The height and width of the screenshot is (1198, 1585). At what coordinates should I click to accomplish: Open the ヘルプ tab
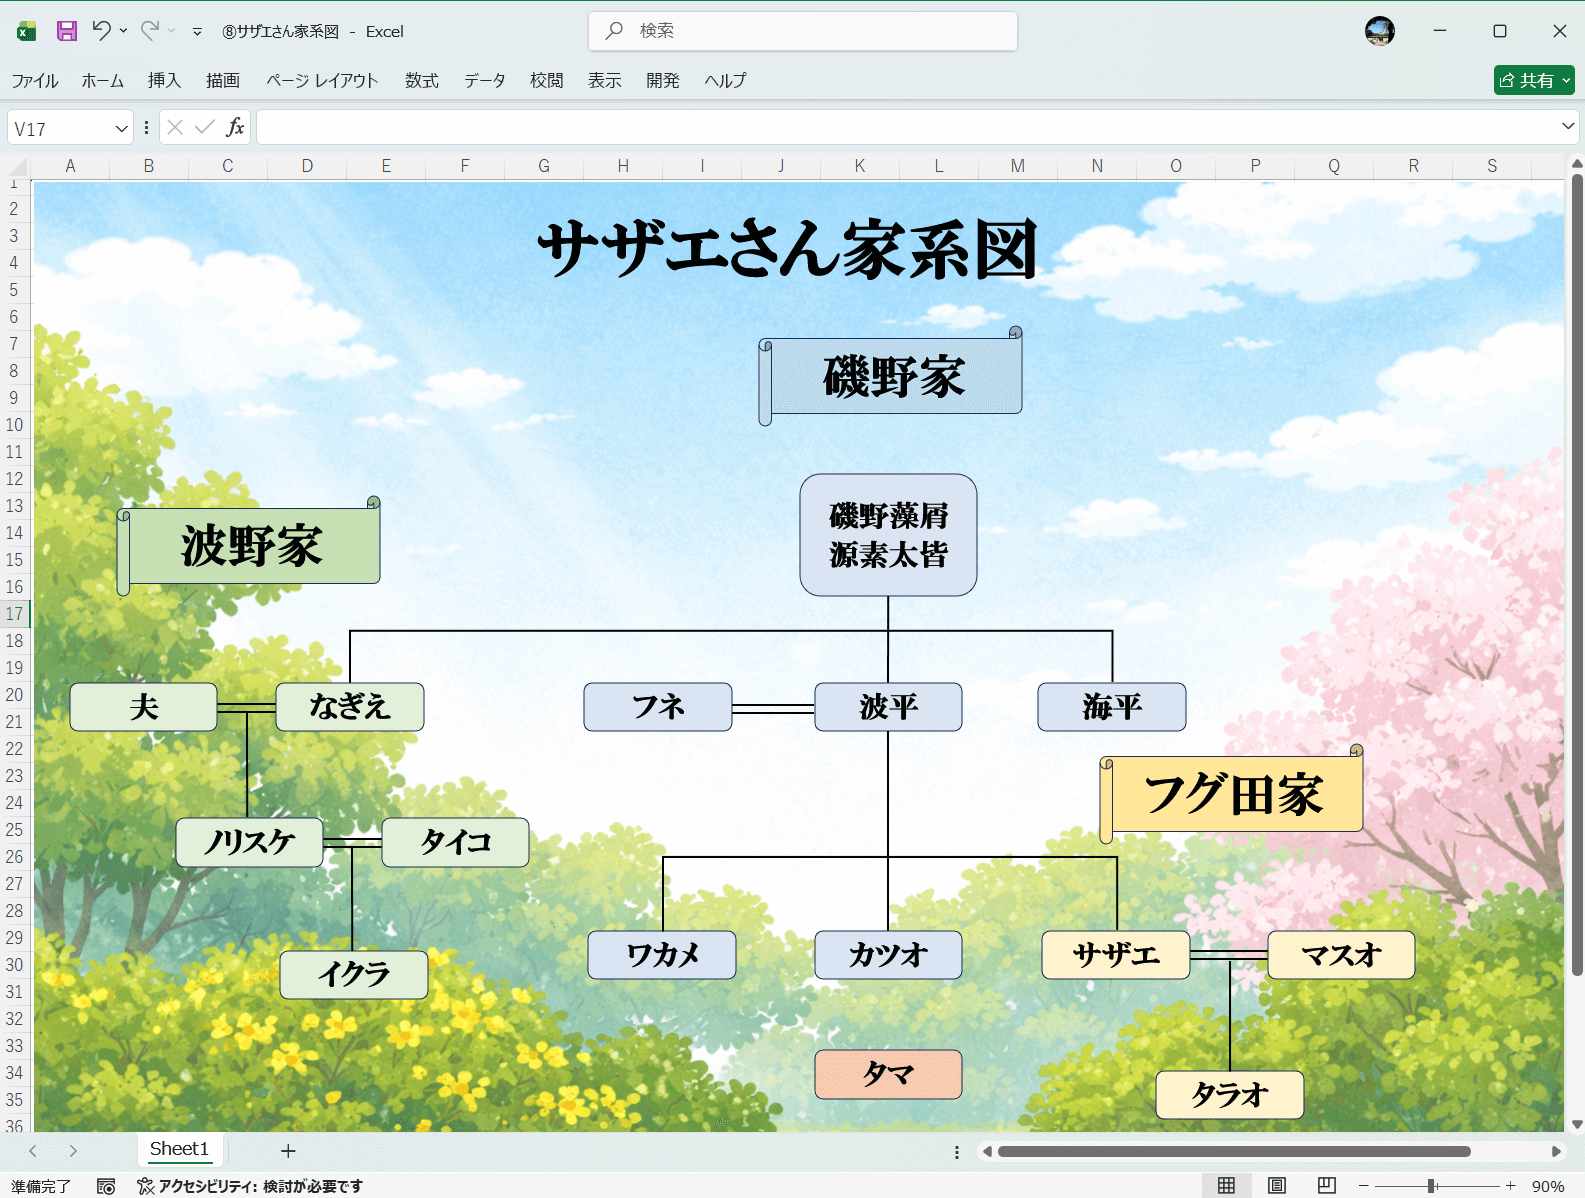tap(725, 80)
